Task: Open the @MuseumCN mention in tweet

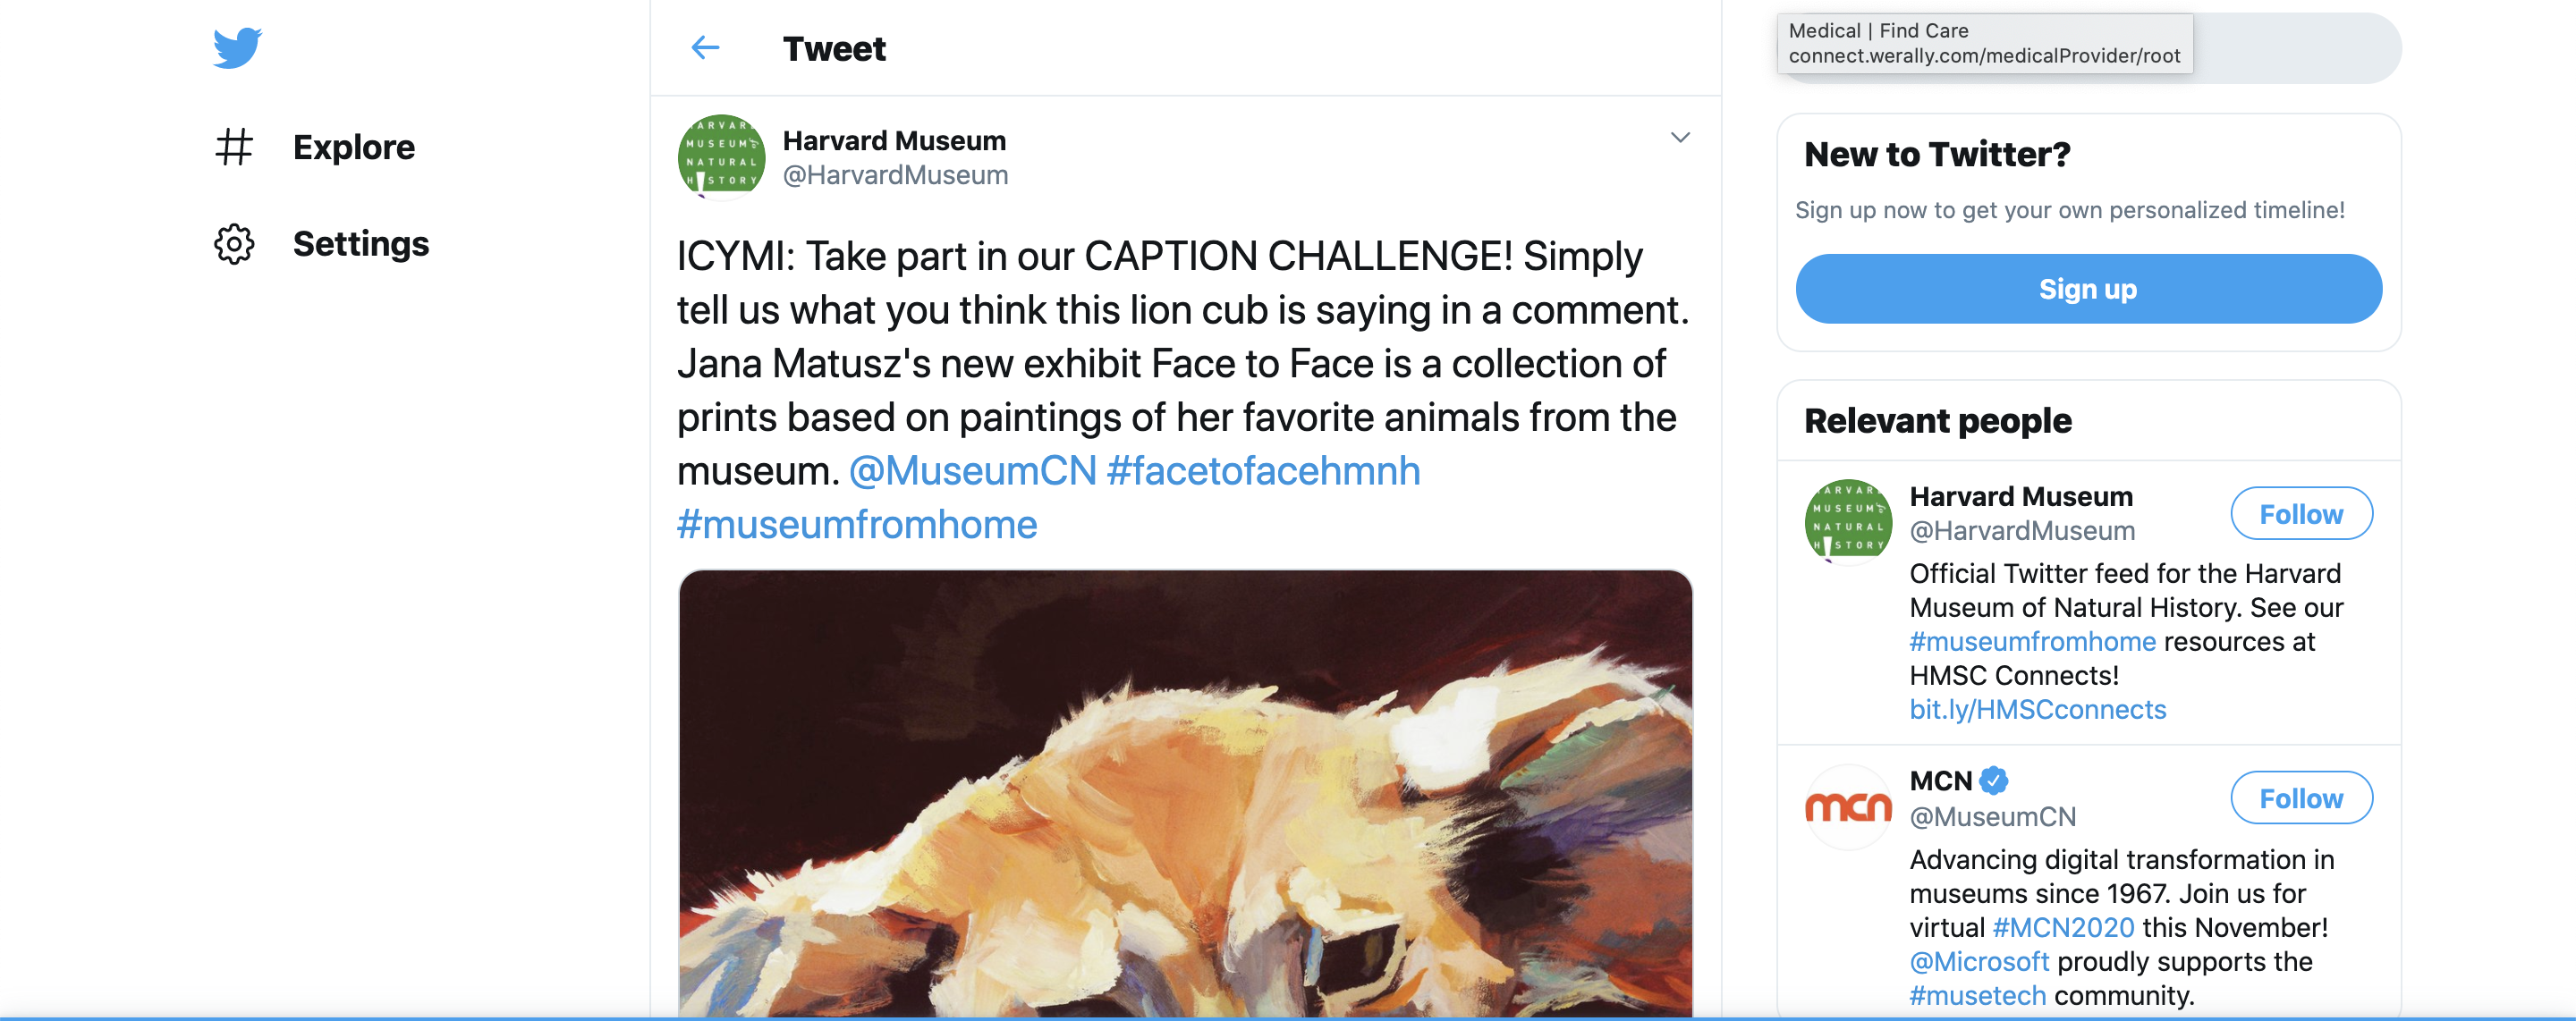Action: click(x=972, y=471)
